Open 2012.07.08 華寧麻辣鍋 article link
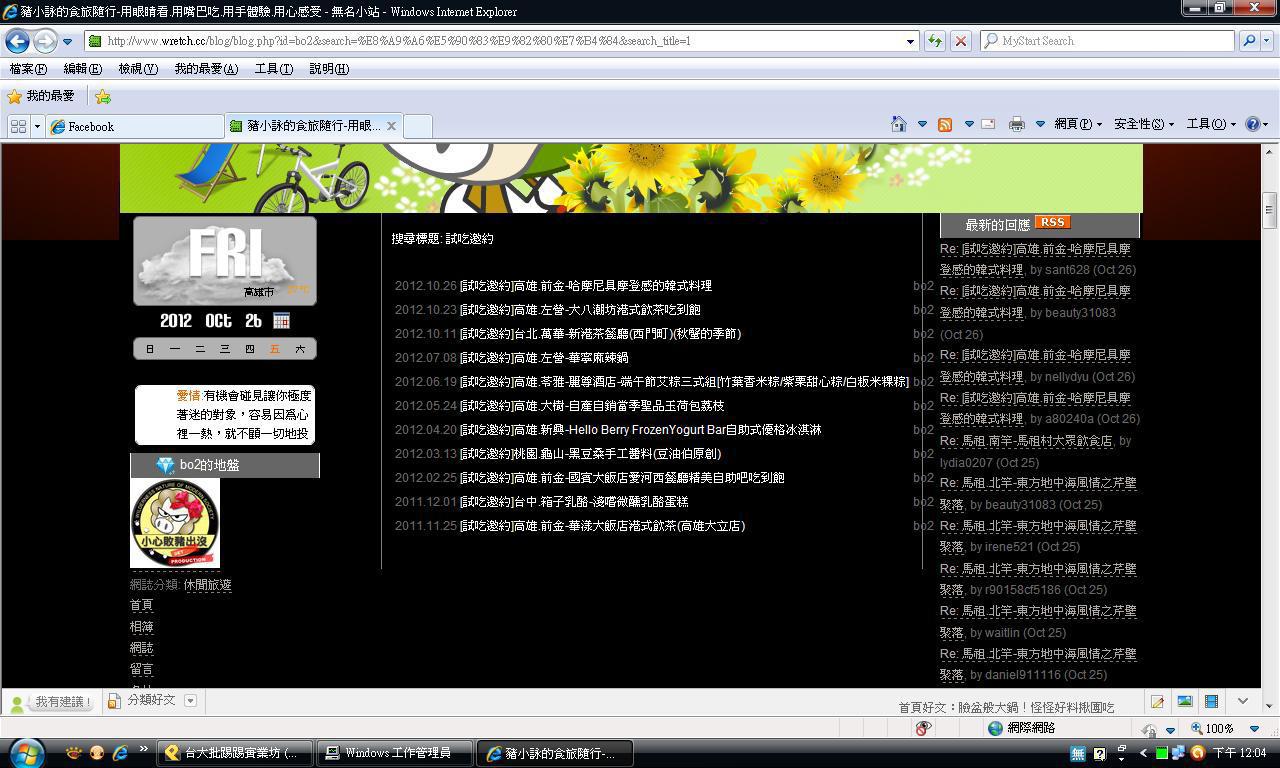Image resolution: width=1280 pixels, height=768 pixels. 544,358
